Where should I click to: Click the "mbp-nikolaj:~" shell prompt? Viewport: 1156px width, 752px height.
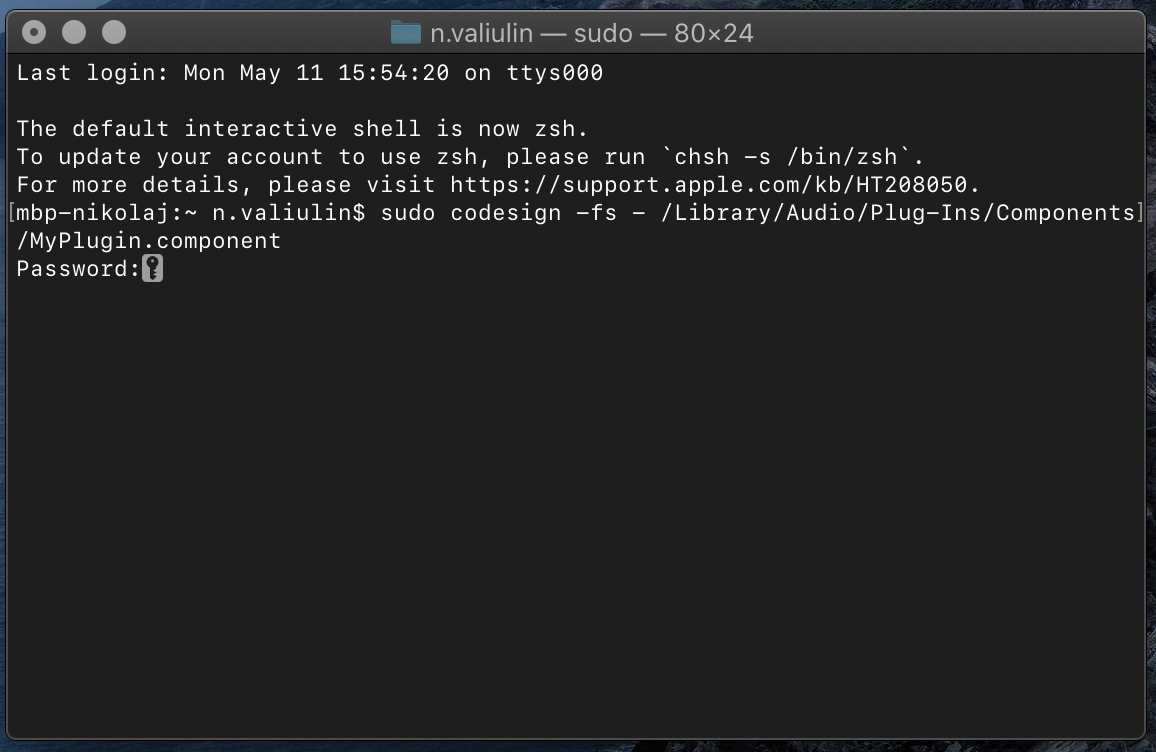106,213
